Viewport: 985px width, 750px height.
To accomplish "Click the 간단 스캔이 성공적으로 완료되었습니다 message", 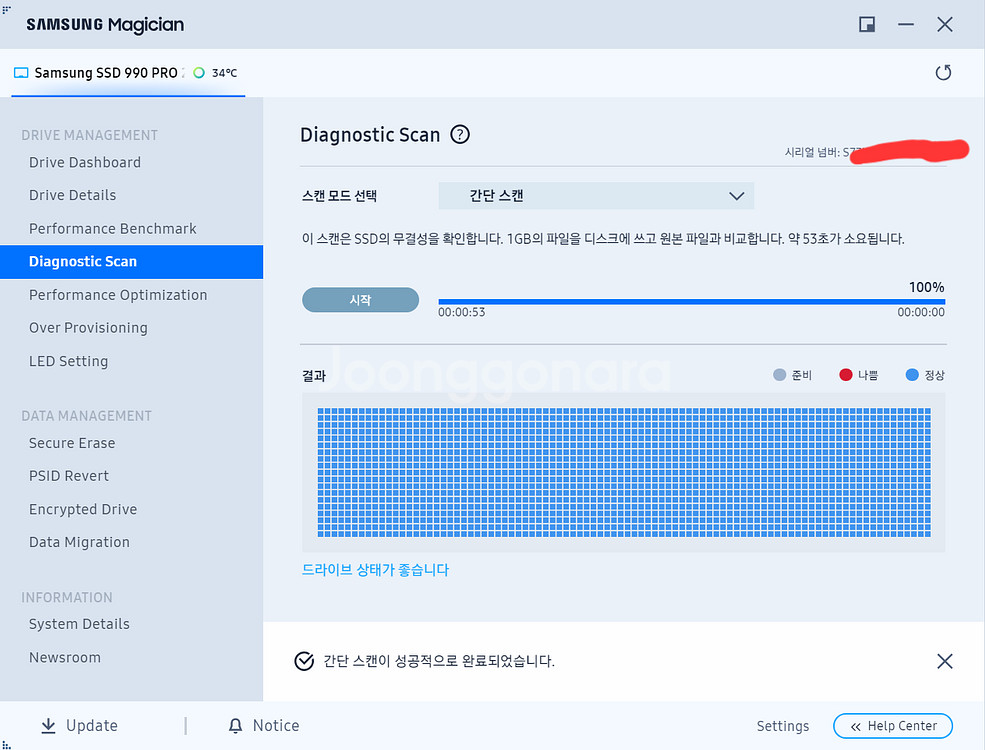I will pos(438,661).
